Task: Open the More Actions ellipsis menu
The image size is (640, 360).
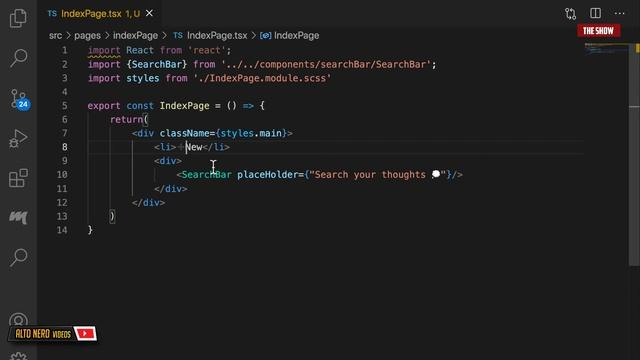Action: (x=620, y=13)
